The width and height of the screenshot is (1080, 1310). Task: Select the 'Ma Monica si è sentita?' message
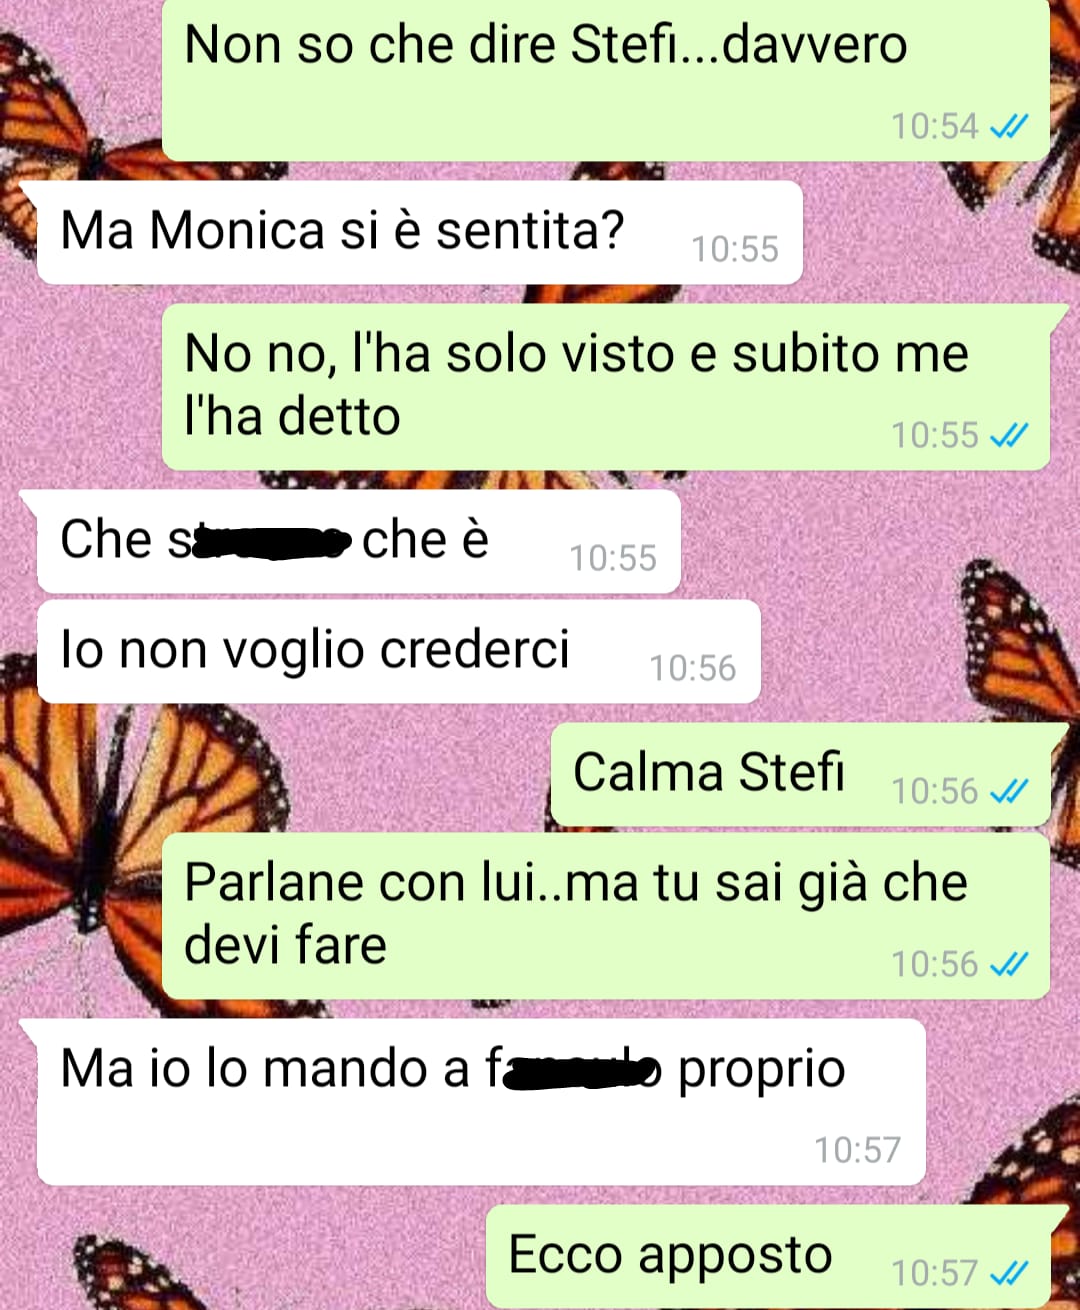420,232
